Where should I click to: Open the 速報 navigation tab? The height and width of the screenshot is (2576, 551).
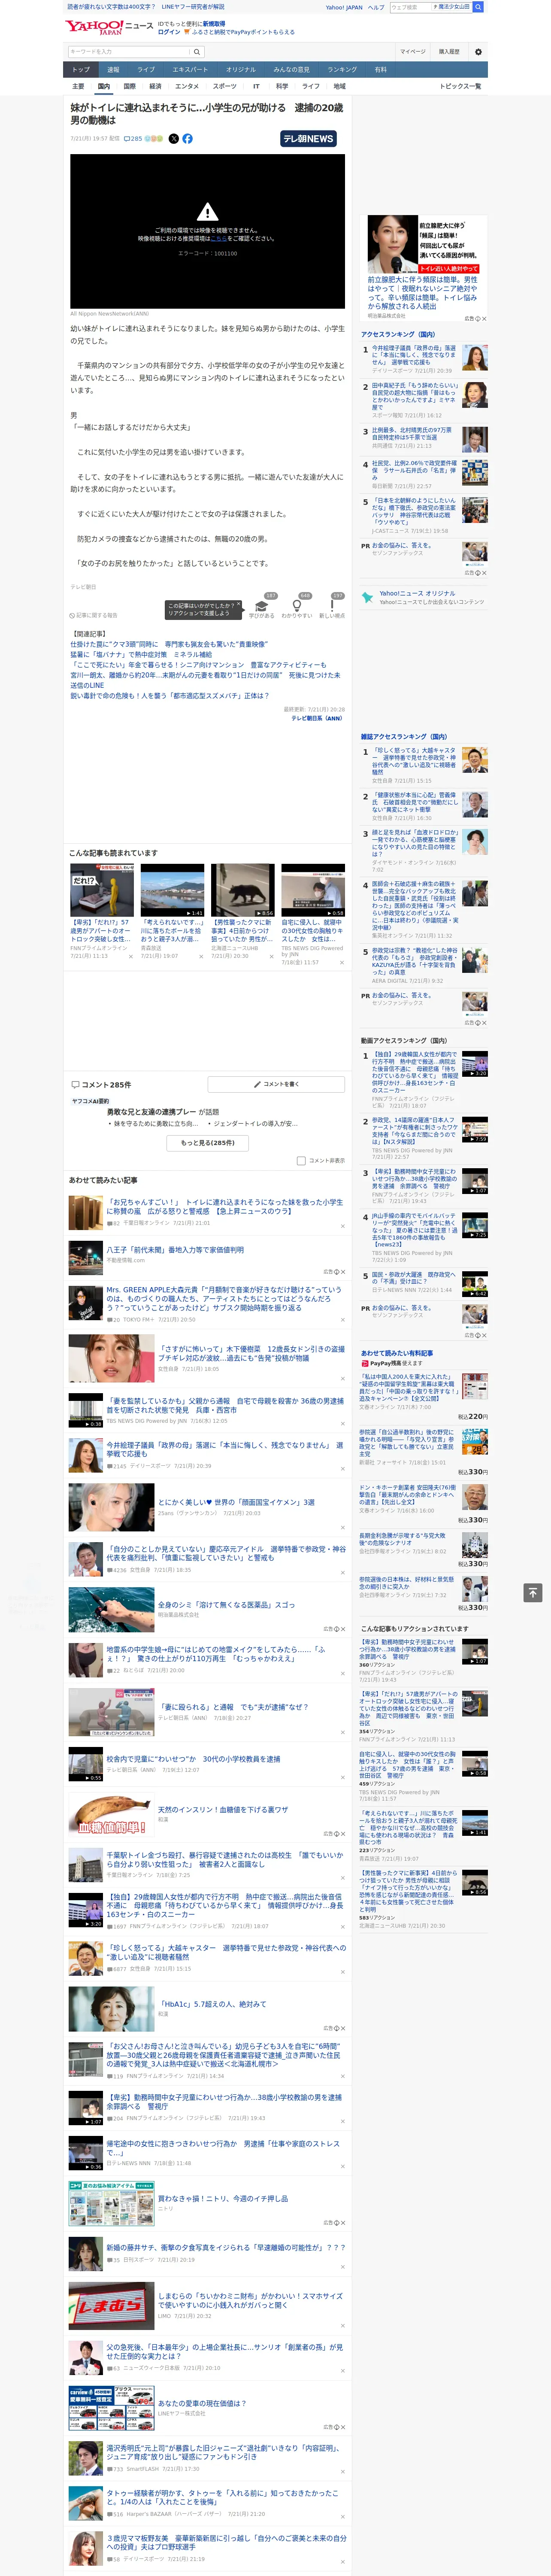(113, 69)
